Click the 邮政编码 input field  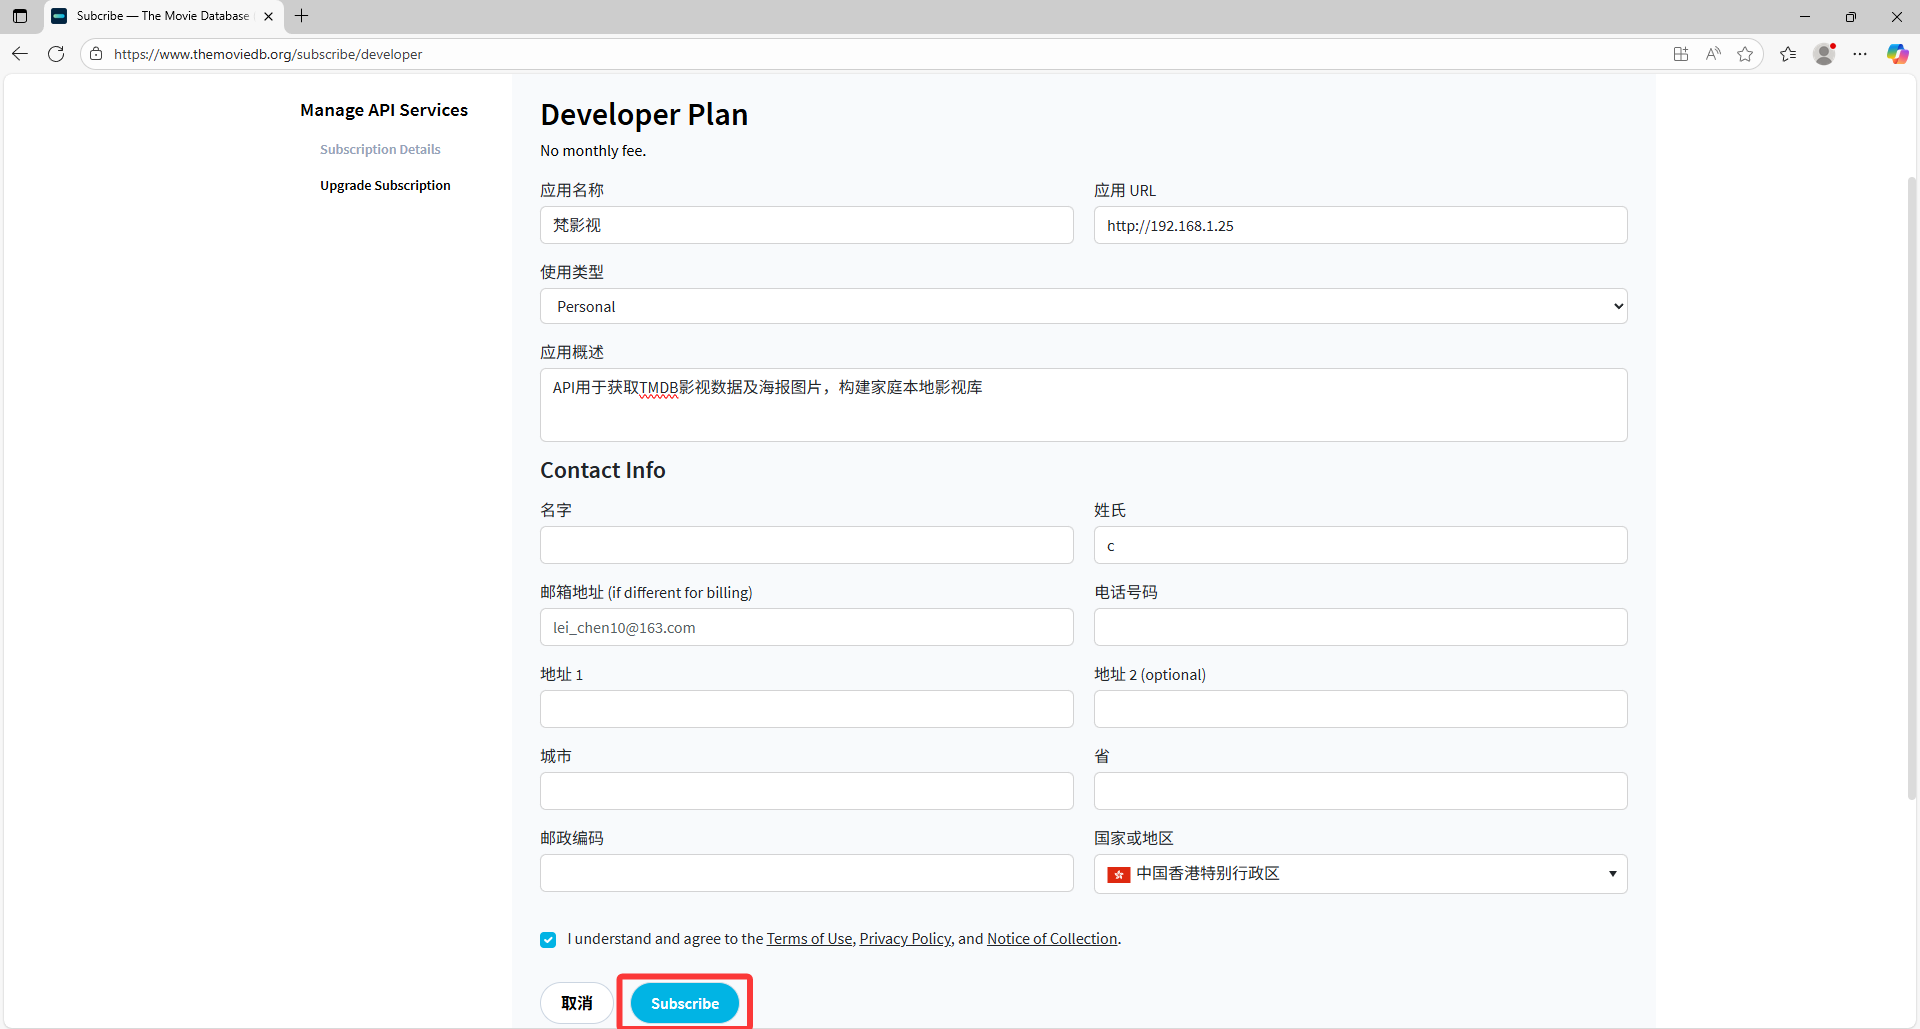(807, 873)
